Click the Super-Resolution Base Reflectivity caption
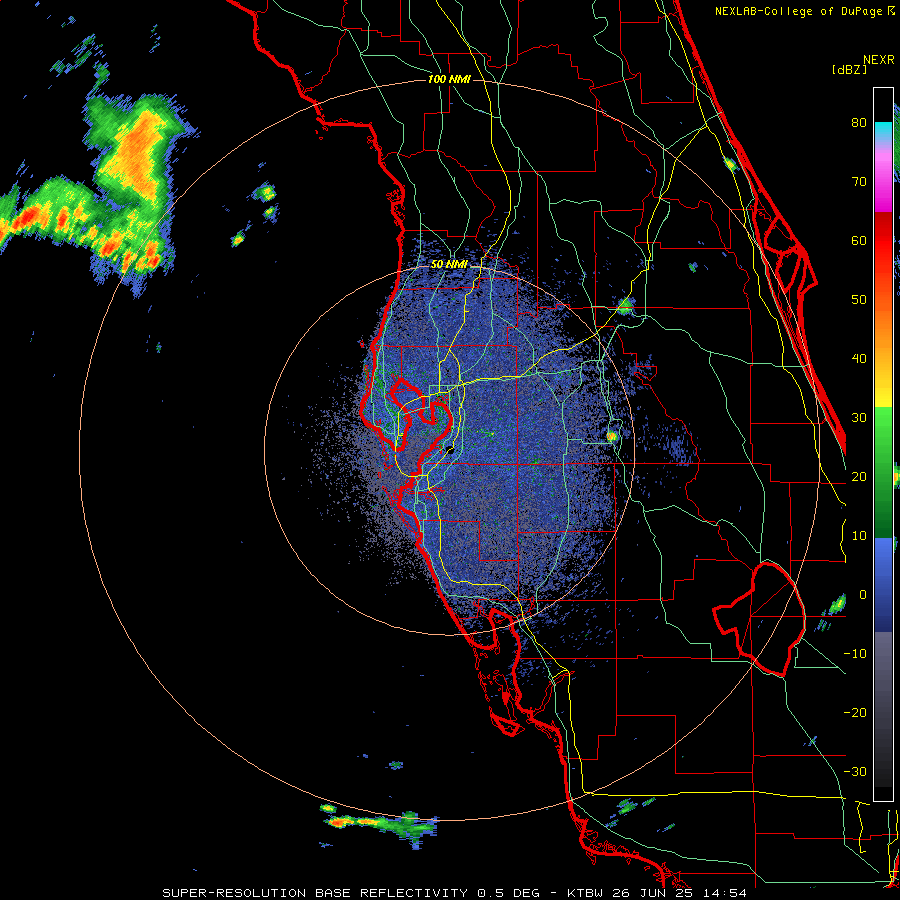Image resolution: width=900 pixels, height=900 pixels. click(x=455, y=893)
